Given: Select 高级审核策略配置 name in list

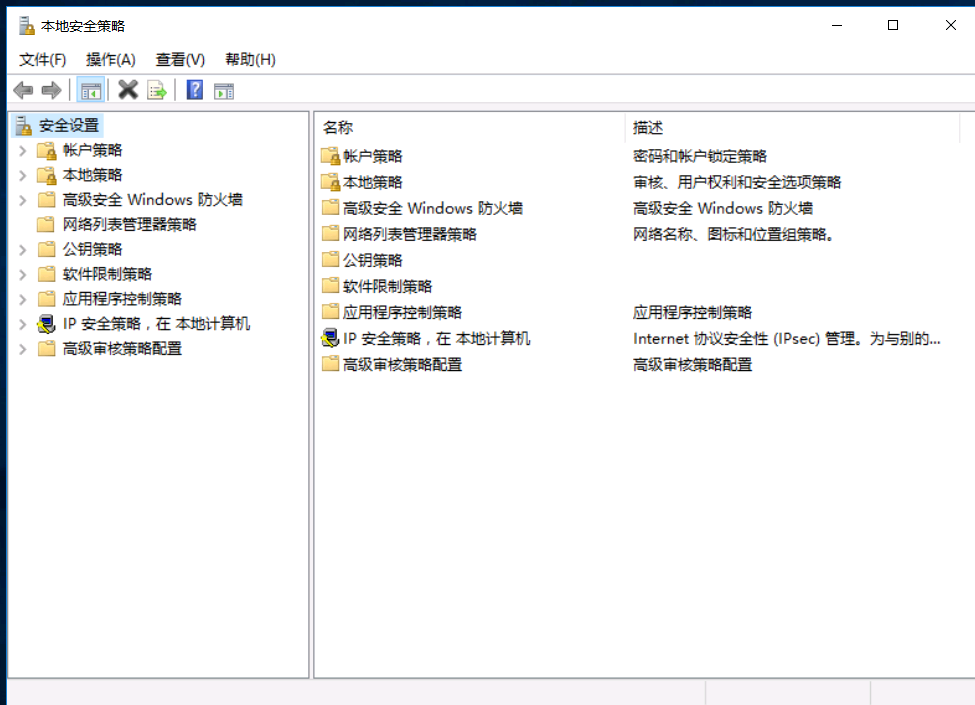Looking at the screenshot, I should click(402, 365).
